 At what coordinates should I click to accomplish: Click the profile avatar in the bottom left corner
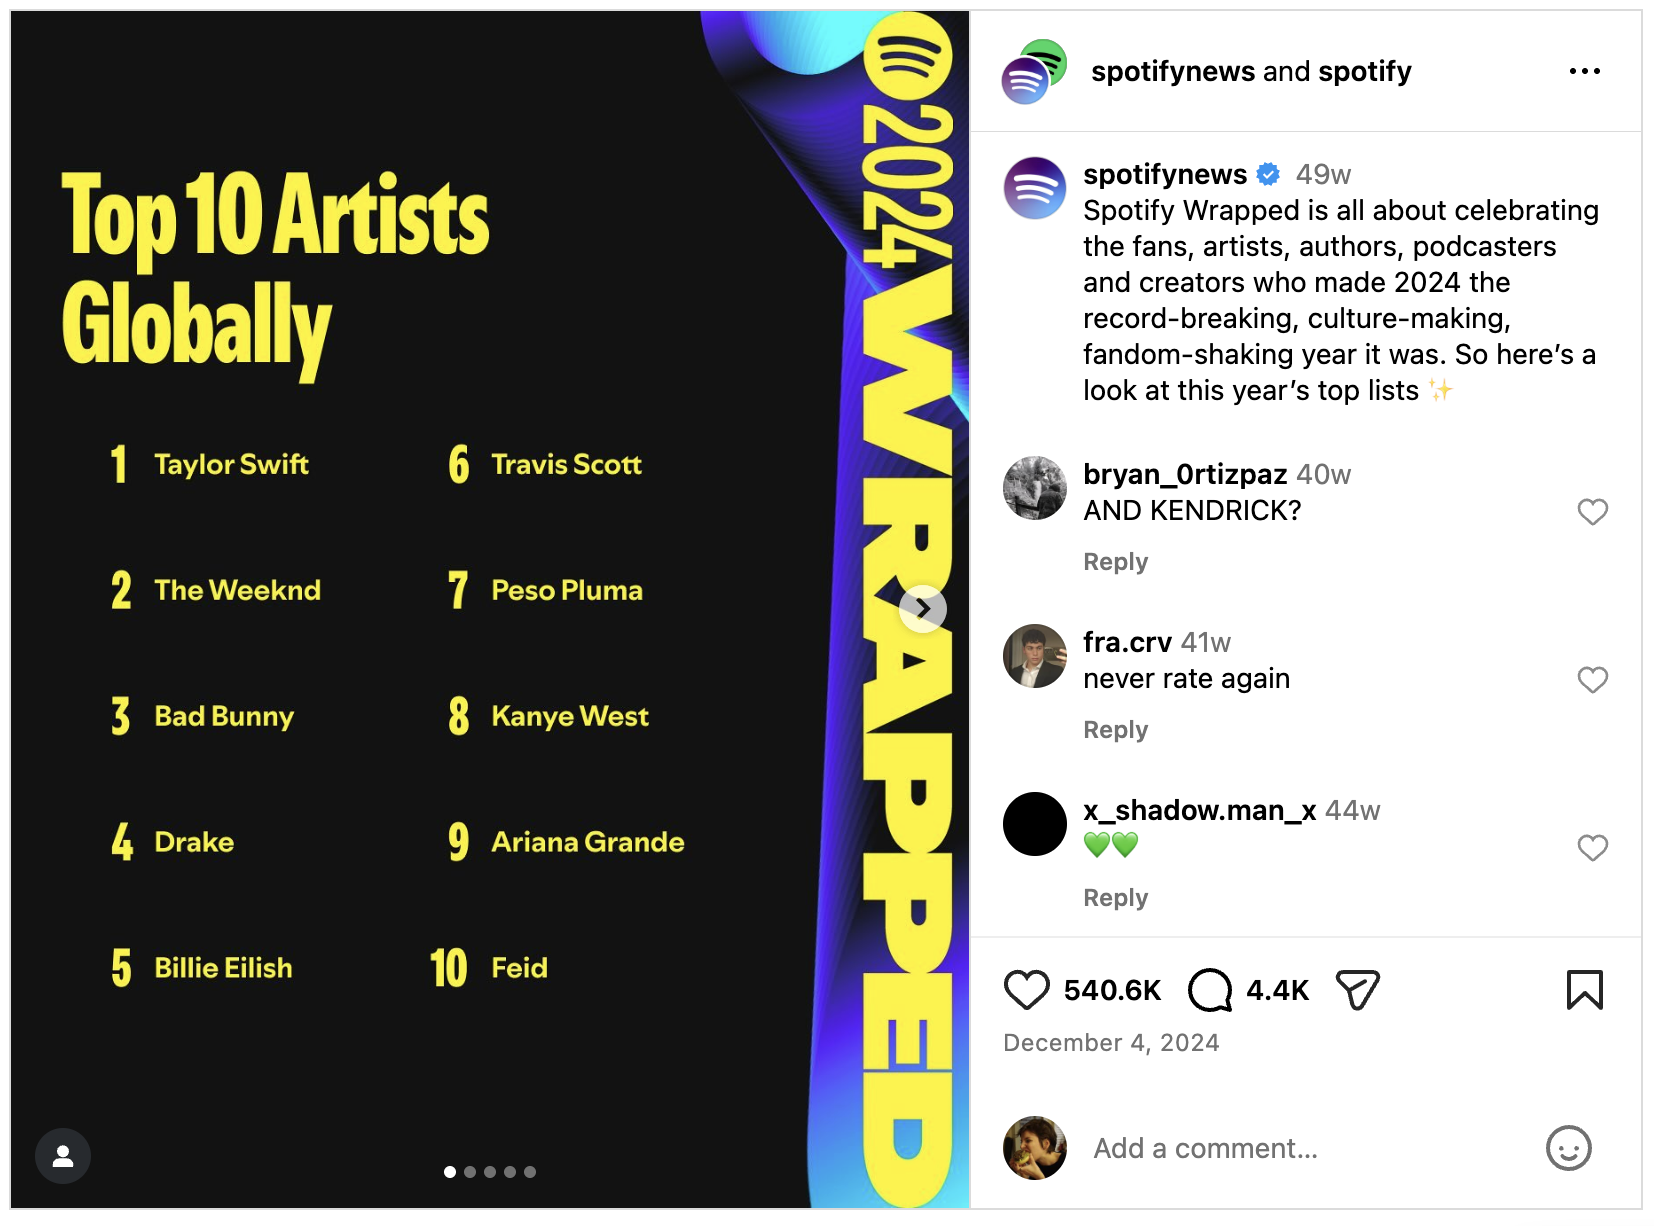62,1156
